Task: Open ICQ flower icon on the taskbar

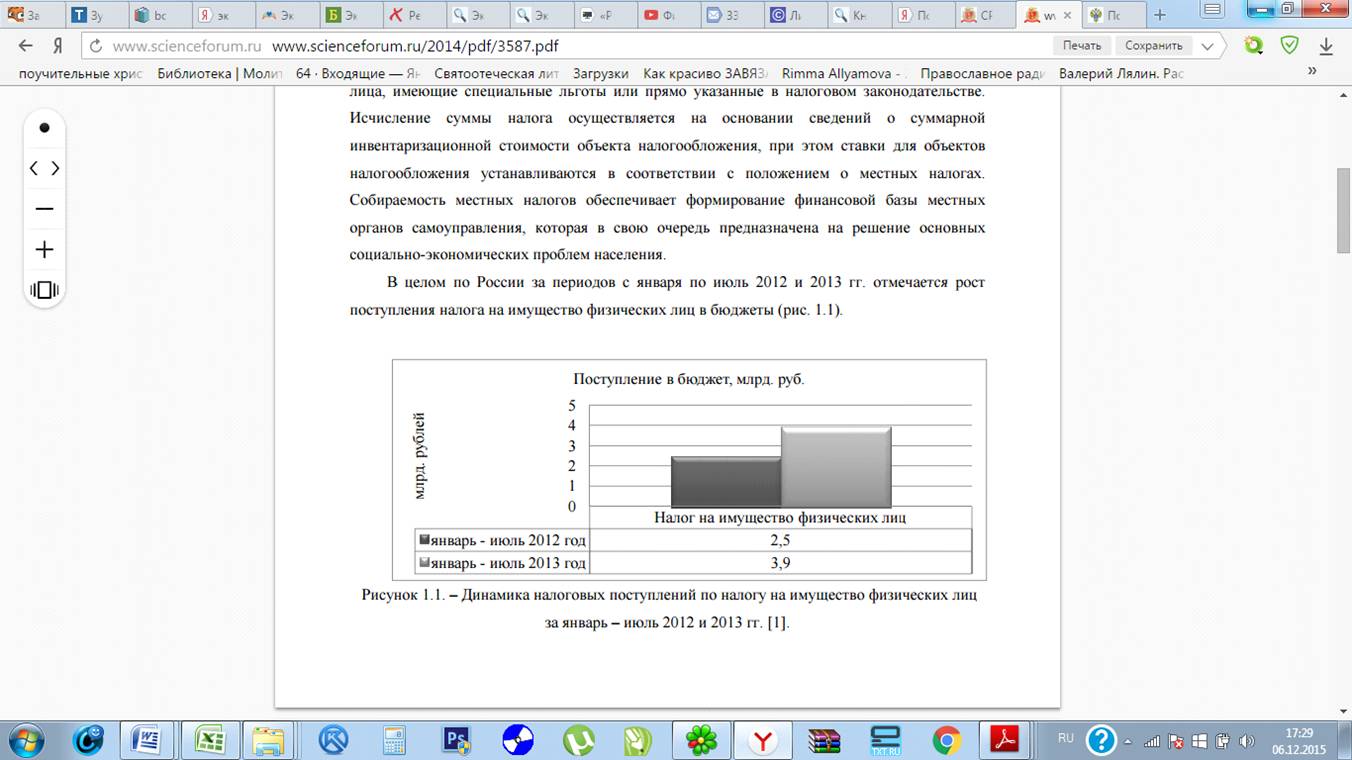Action: [x=702, y=740]
